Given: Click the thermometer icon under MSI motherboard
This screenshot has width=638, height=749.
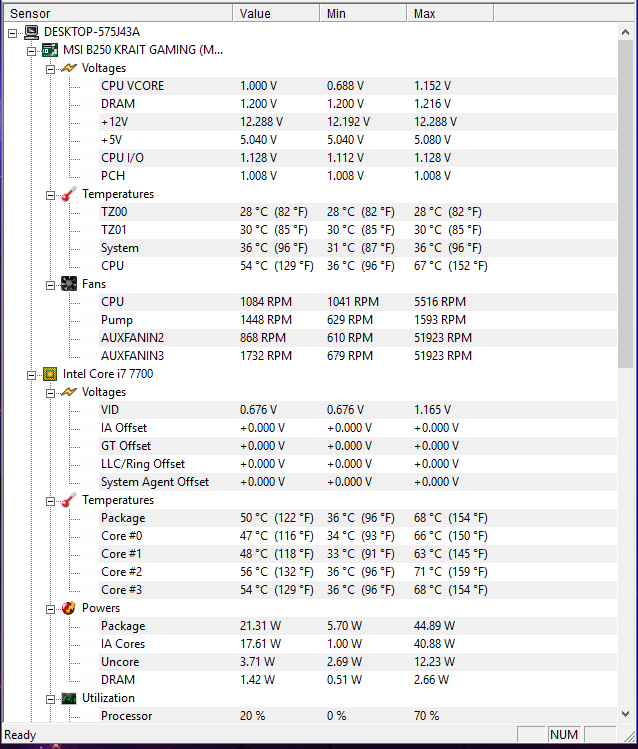Looking at the screenshot, I should (x=69, y=194).
